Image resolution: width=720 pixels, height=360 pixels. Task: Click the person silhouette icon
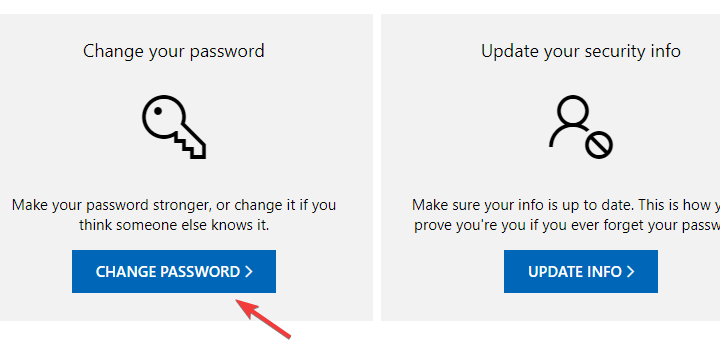581,127
